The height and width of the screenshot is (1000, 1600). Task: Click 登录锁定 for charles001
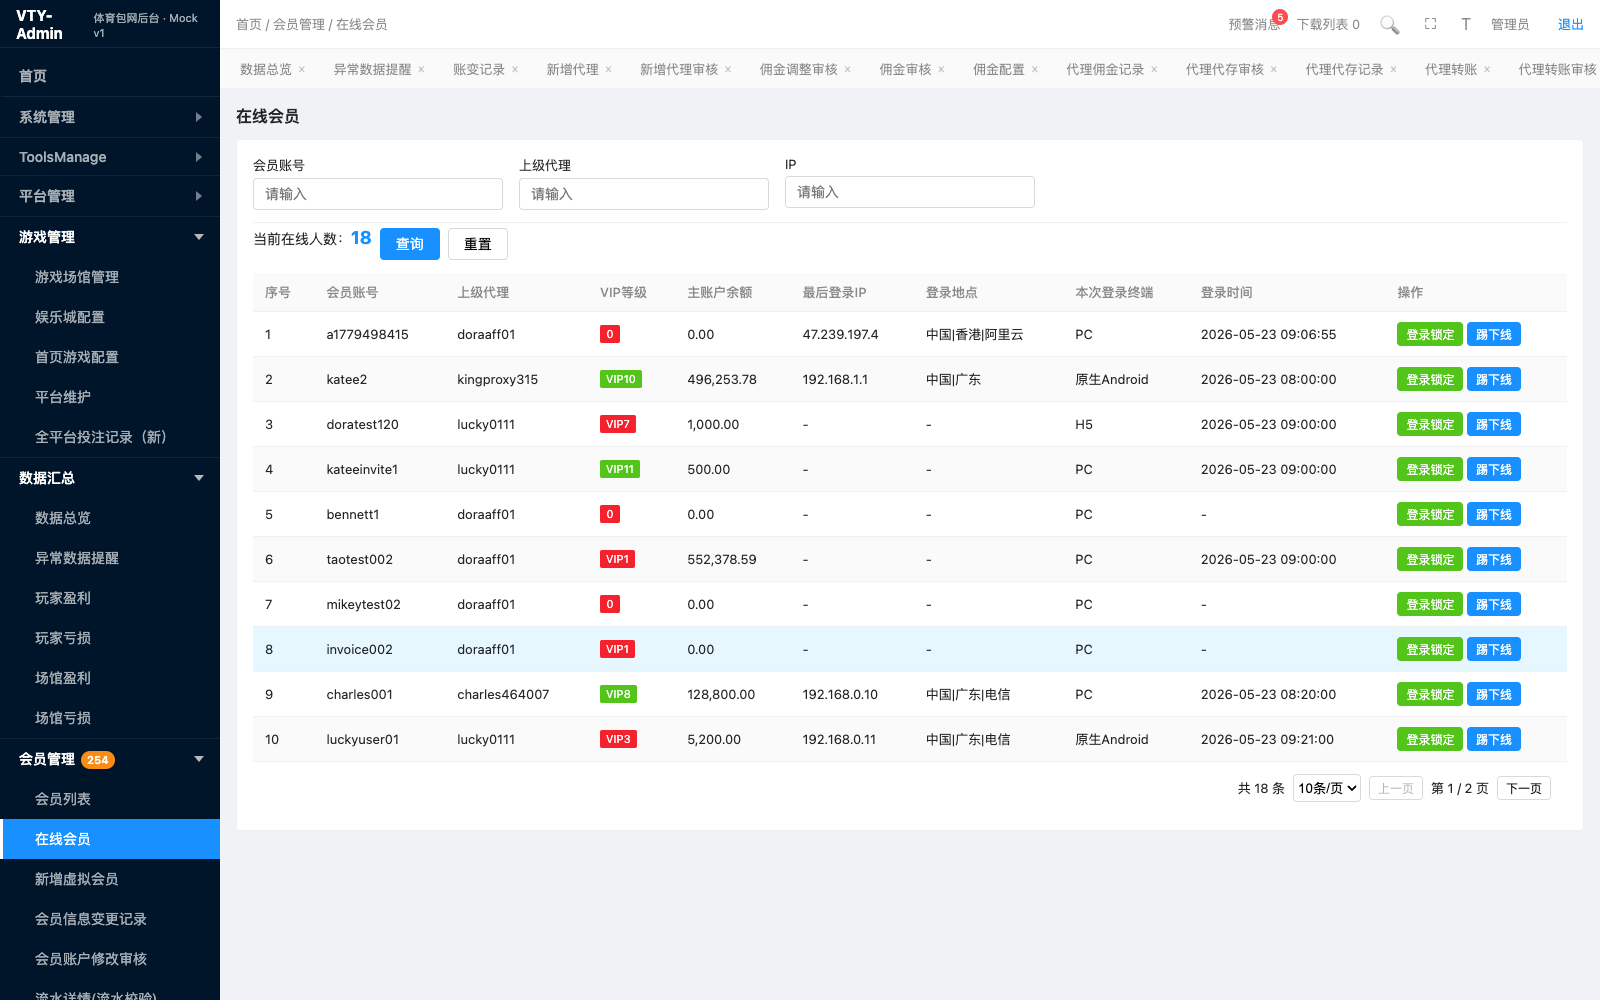(1430, 694)
